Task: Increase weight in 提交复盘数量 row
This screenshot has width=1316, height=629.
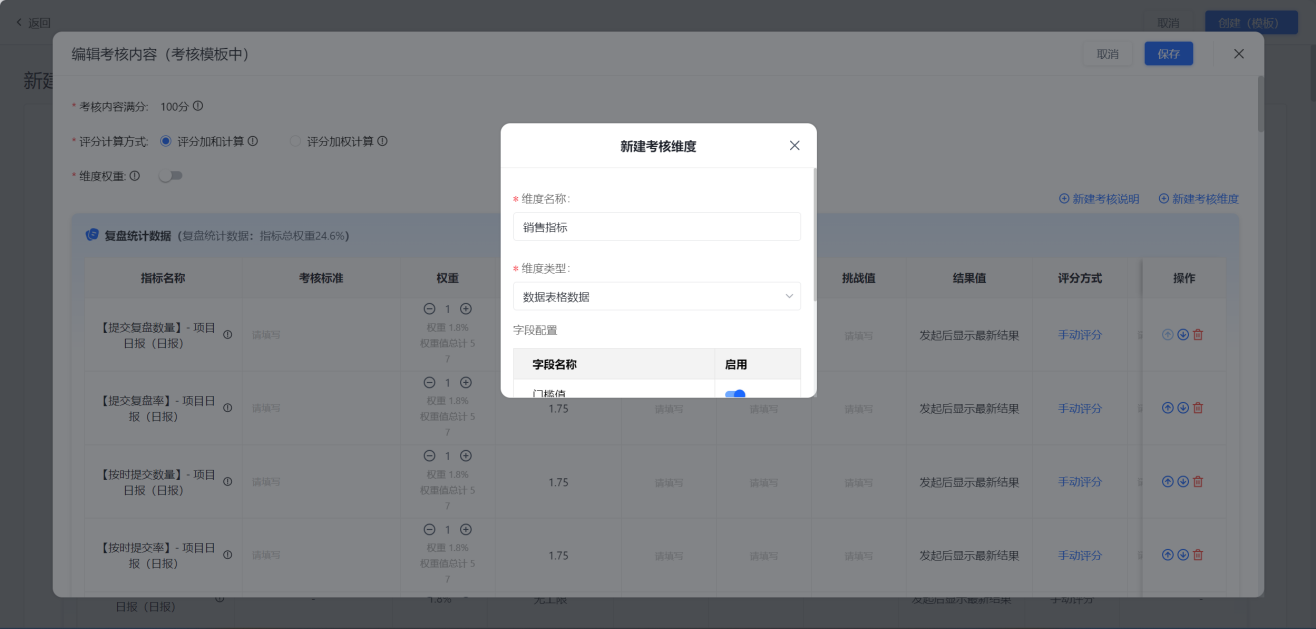Action: (466, 309)
